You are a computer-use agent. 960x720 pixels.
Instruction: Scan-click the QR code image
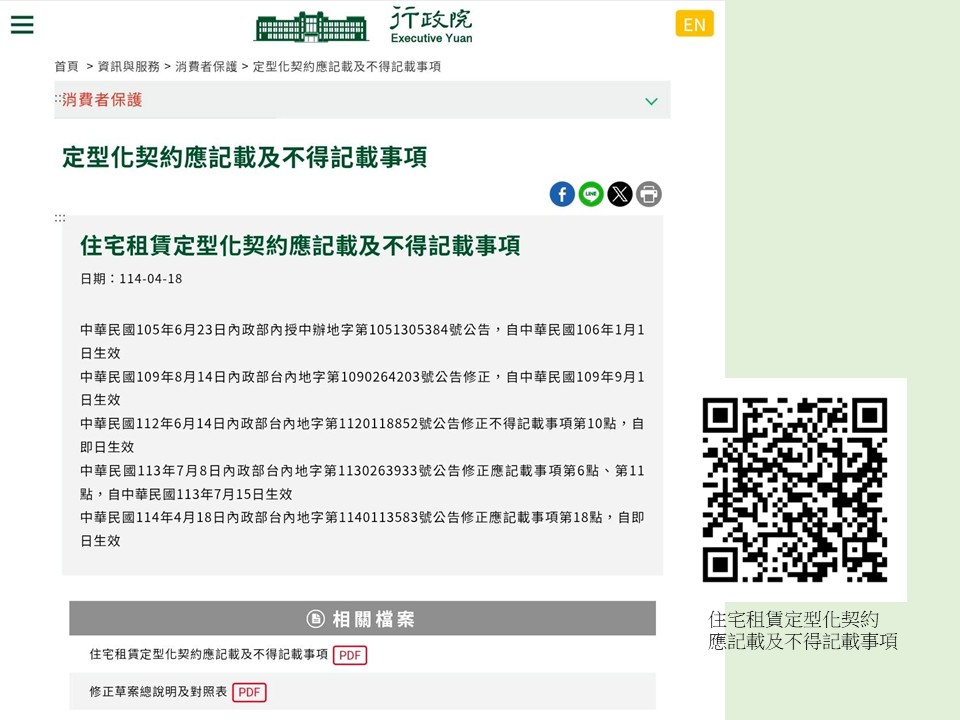(800, 489)
